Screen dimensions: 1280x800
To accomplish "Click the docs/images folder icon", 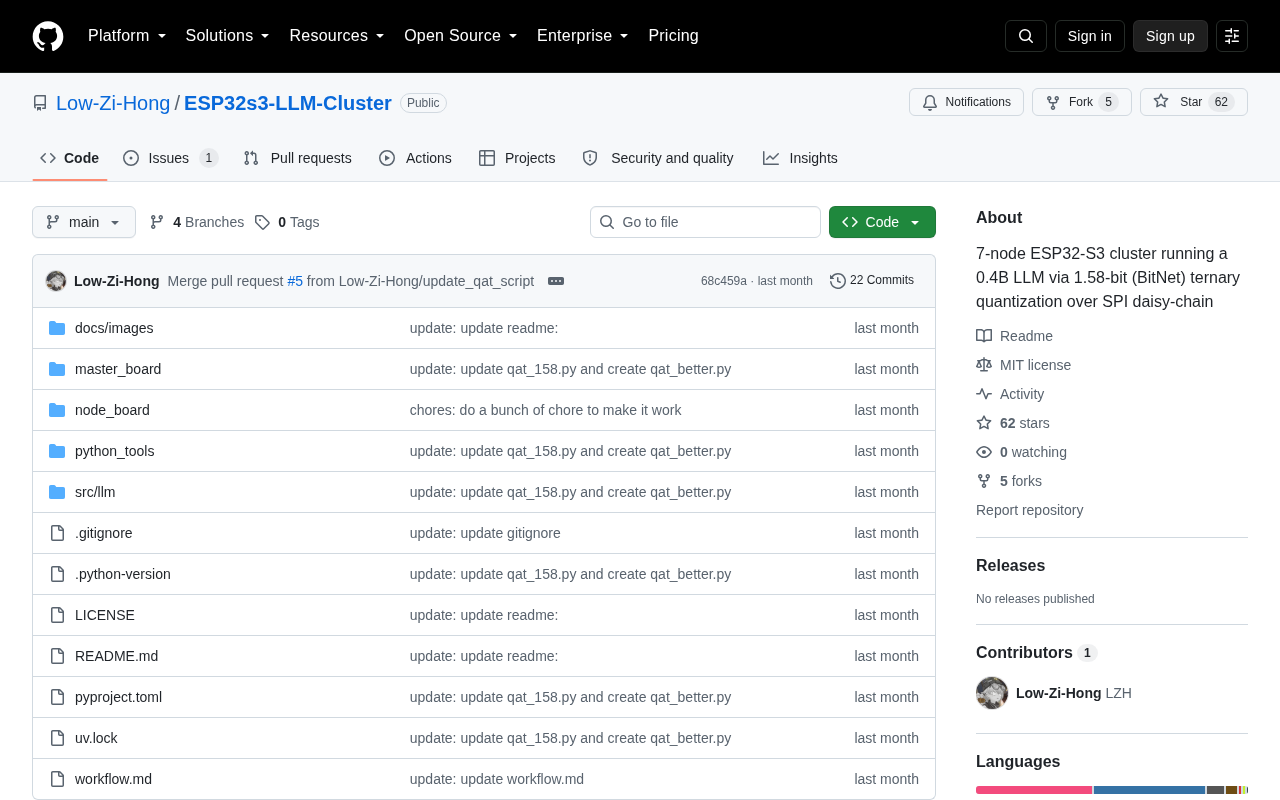I will (57, 328).
